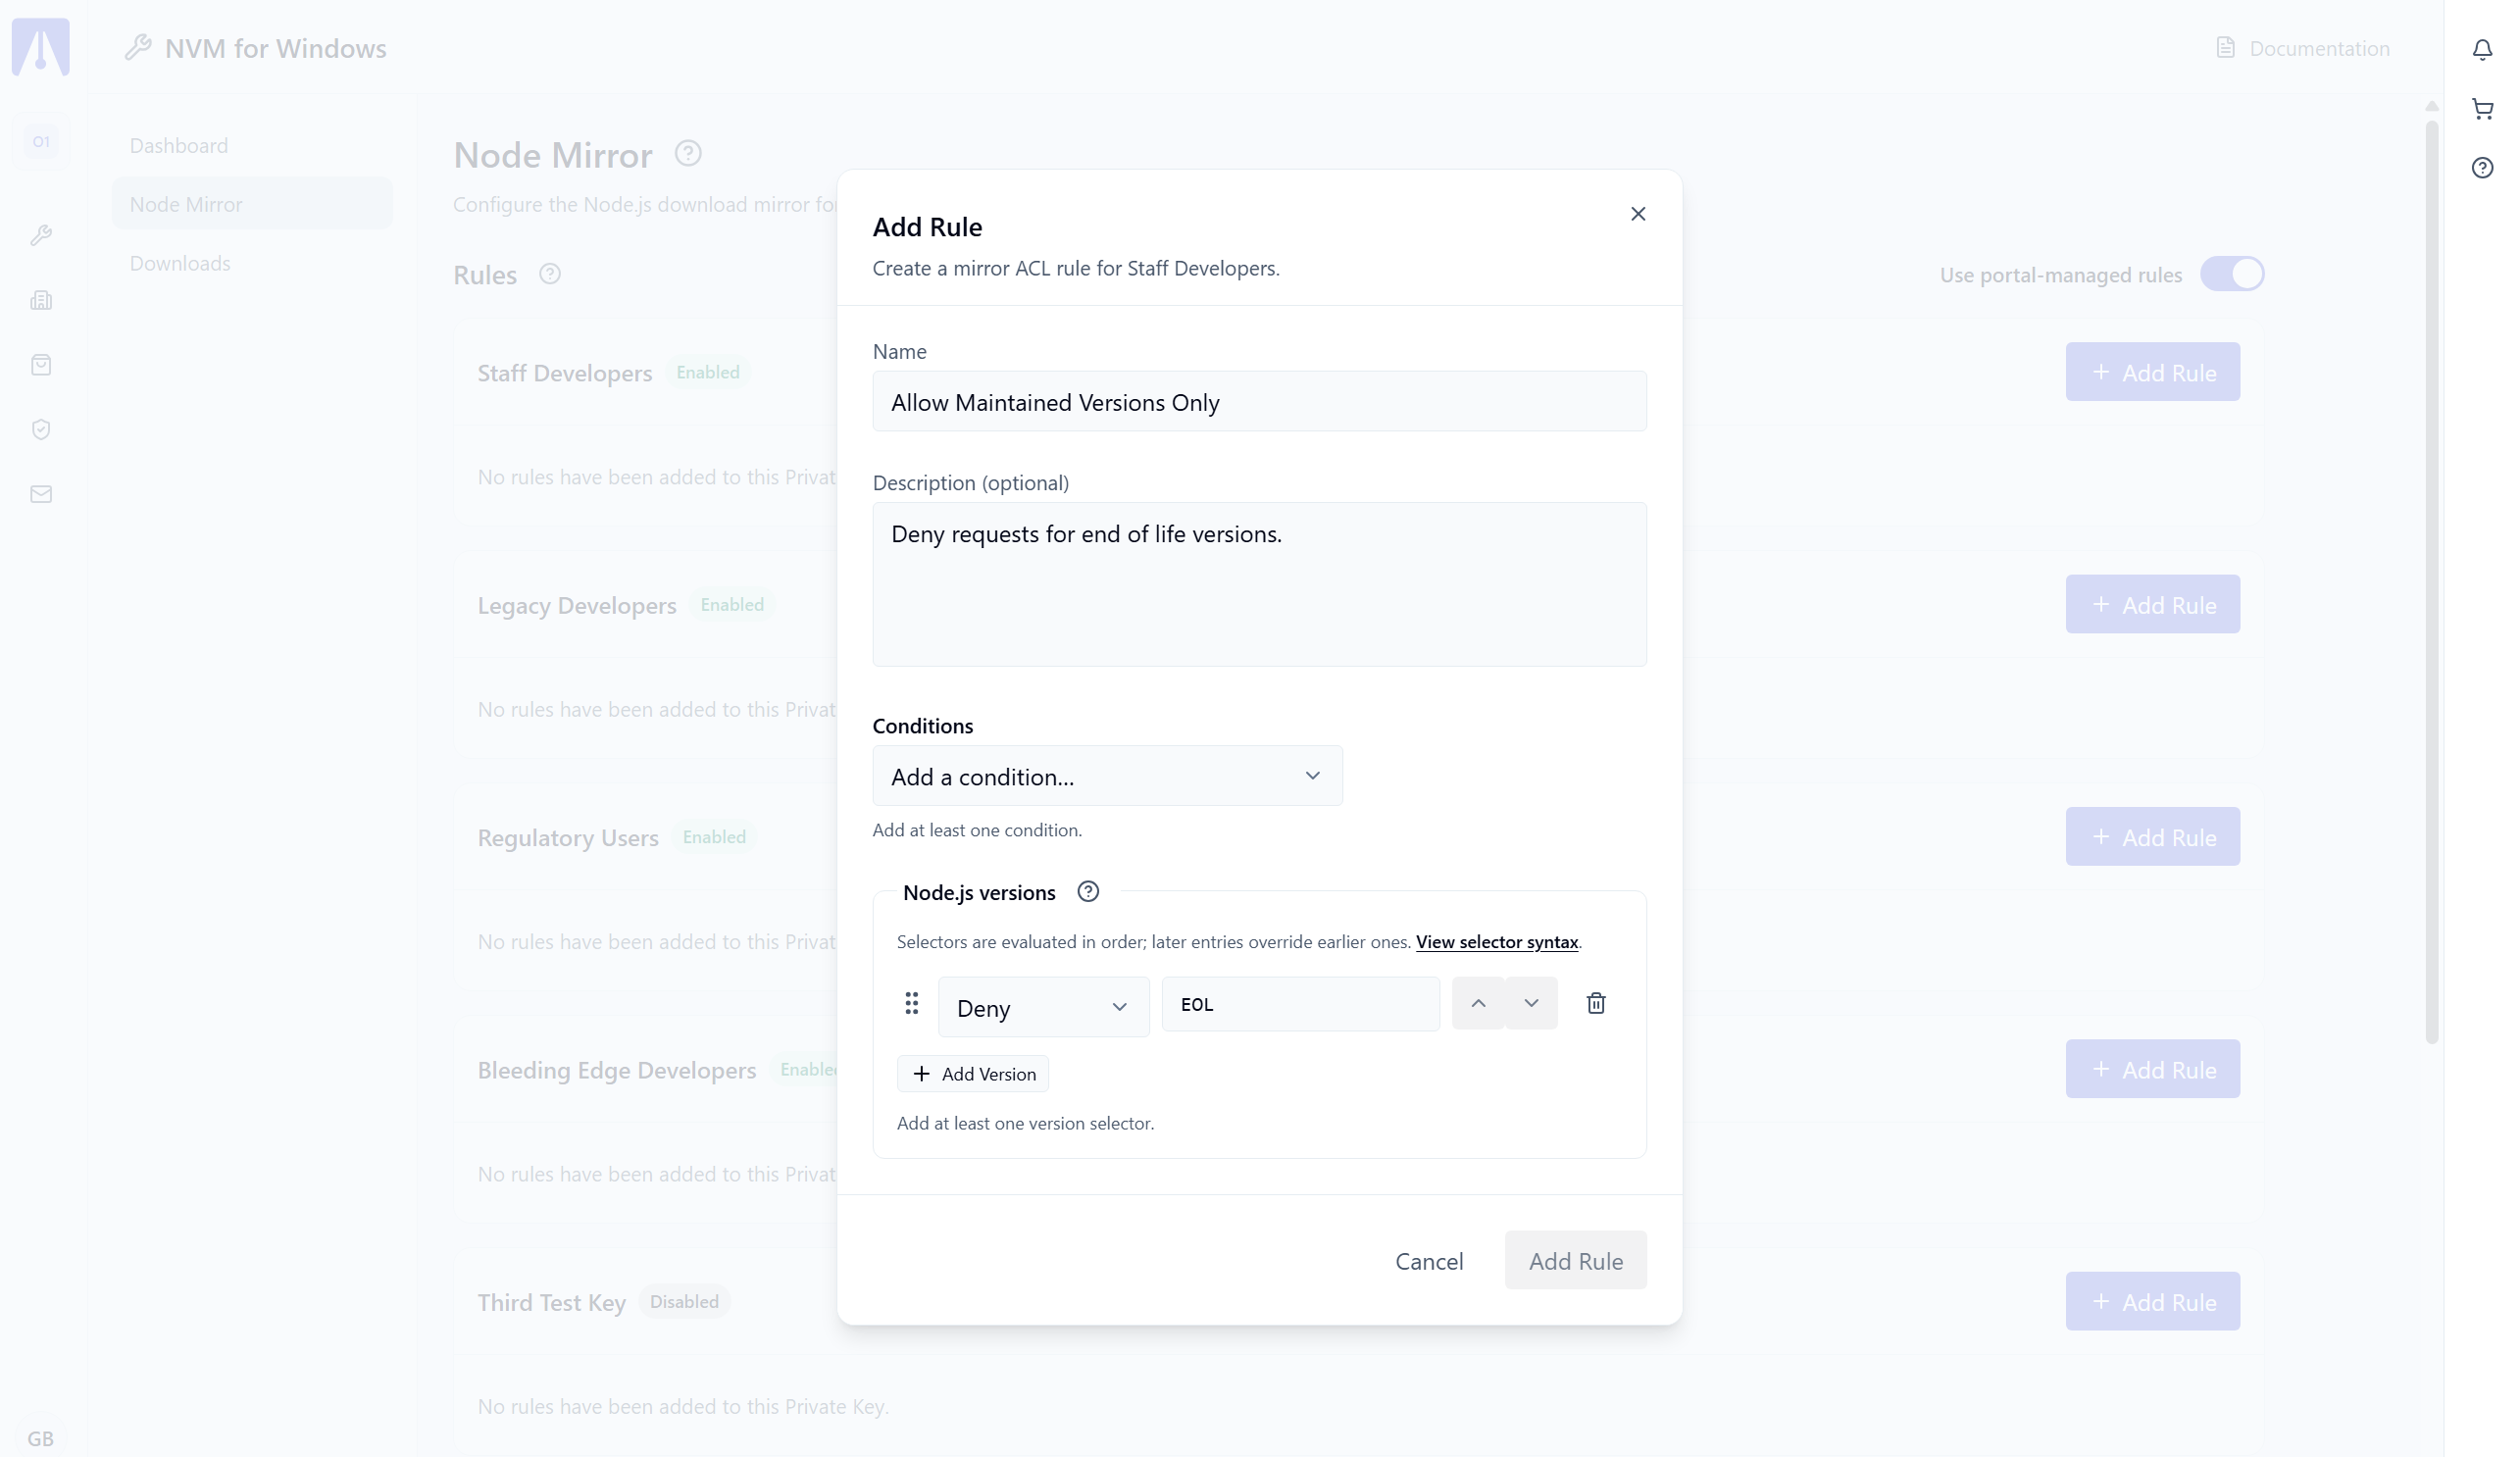Close the Add Rule dialog
The width and height of the screenshot is (2520, 1457).
click(1638, 213)
